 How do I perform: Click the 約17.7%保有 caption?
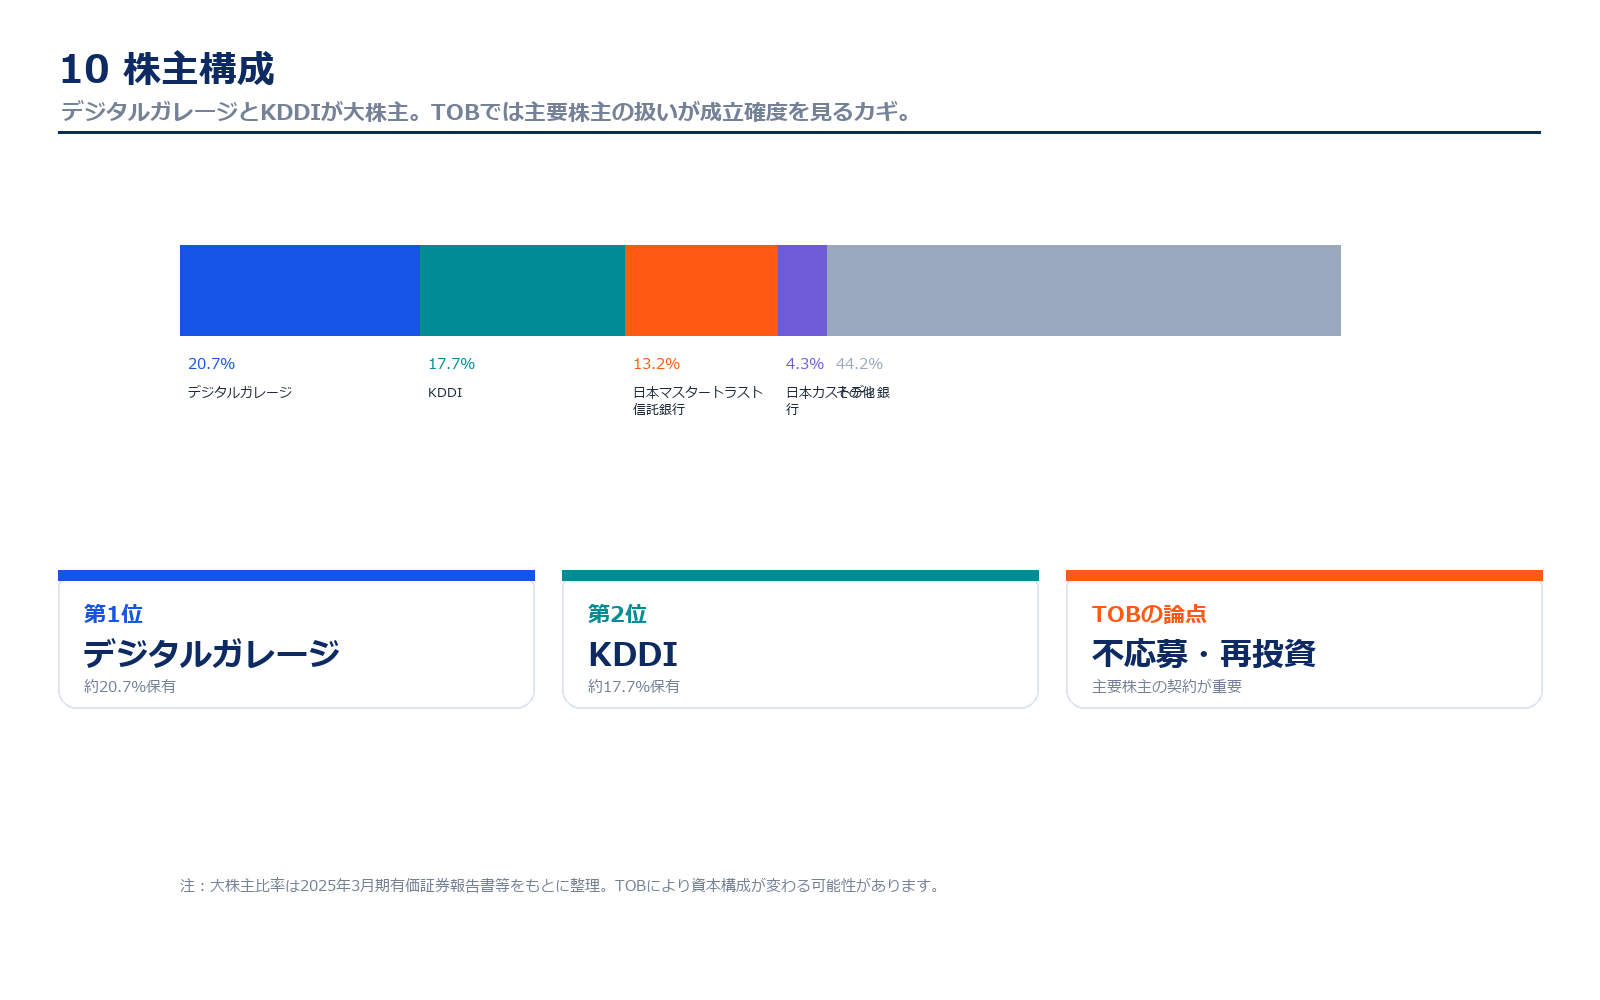pos(634,687)
